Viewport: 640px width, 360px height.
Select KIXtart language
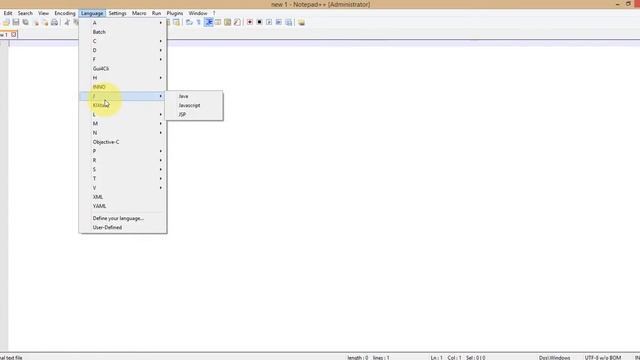[123, 105]
